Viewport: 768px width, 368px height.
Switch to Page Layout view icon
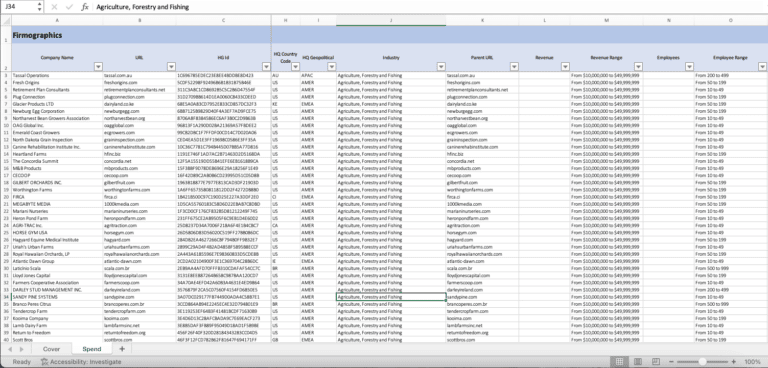point(638,362)
